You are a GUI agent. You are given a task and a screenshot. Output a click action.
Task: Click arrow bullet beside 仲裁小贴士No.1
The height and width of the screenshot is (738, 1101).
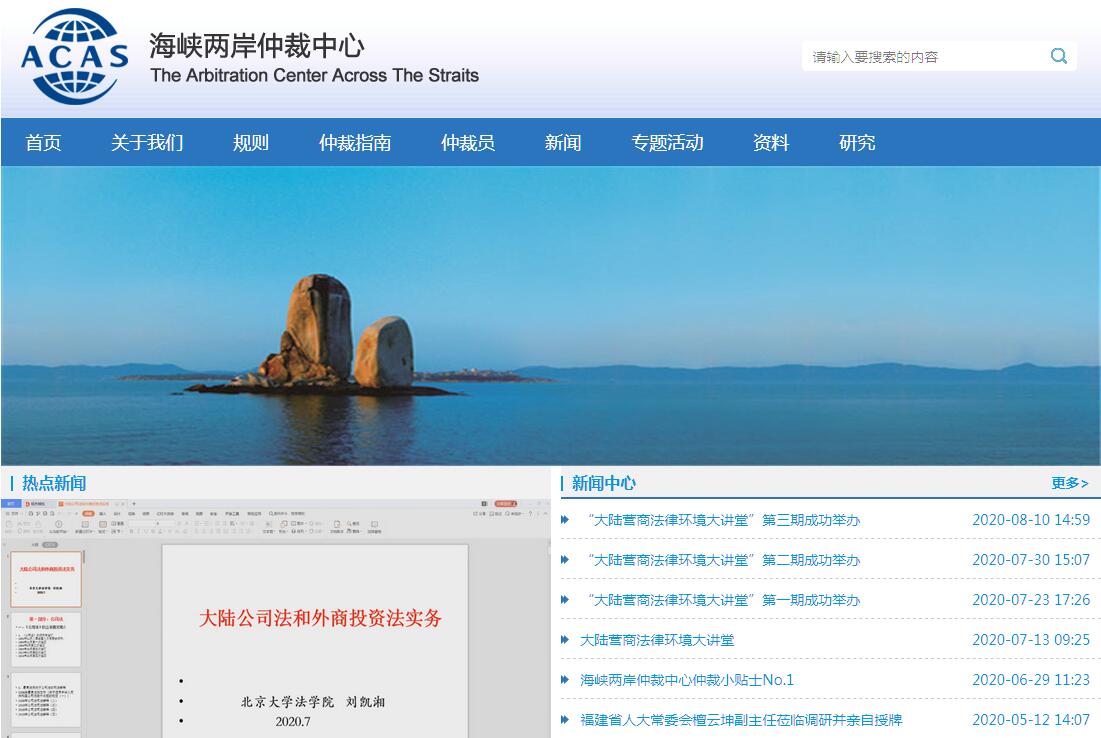(x=565, y=680)
